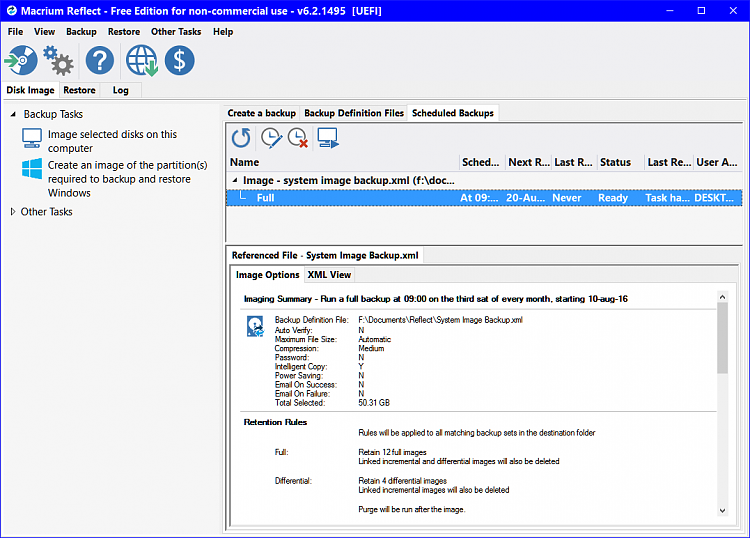
Task: Click the scrollbar up arrow in Image Options
Action: [722, 297]
